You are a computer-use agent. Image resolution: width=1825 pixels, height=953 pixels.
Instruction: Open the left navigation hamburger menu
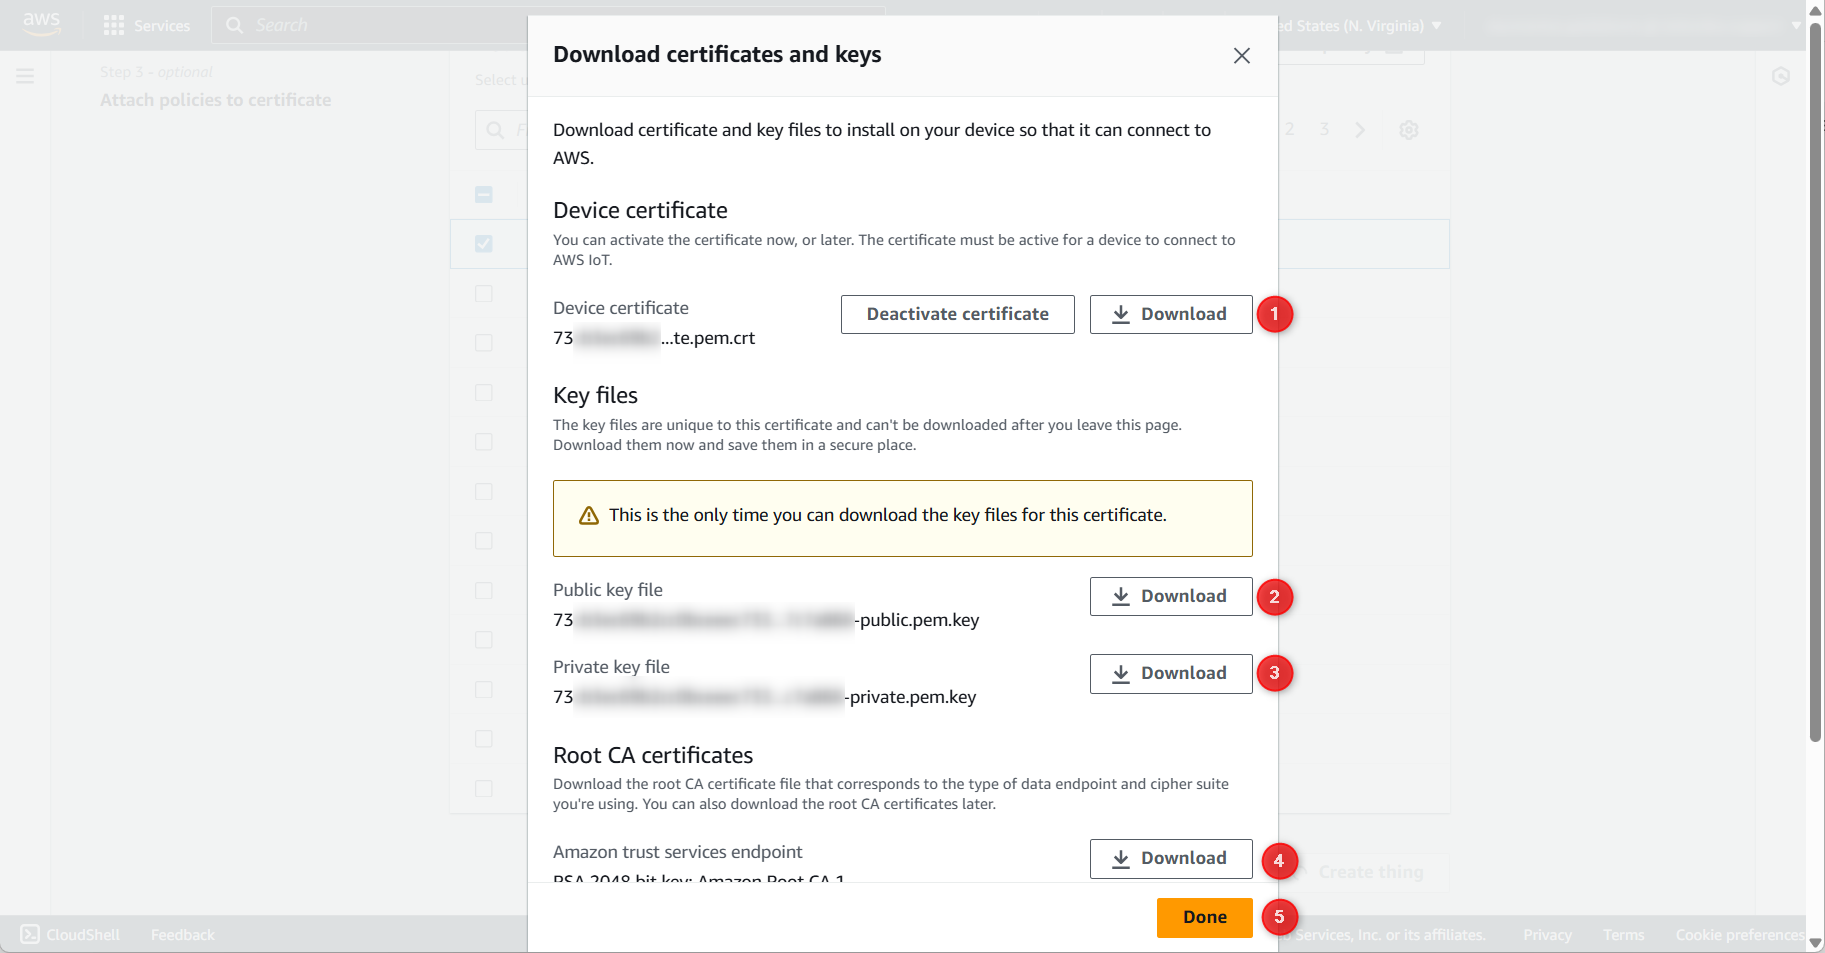pos(25,76)
